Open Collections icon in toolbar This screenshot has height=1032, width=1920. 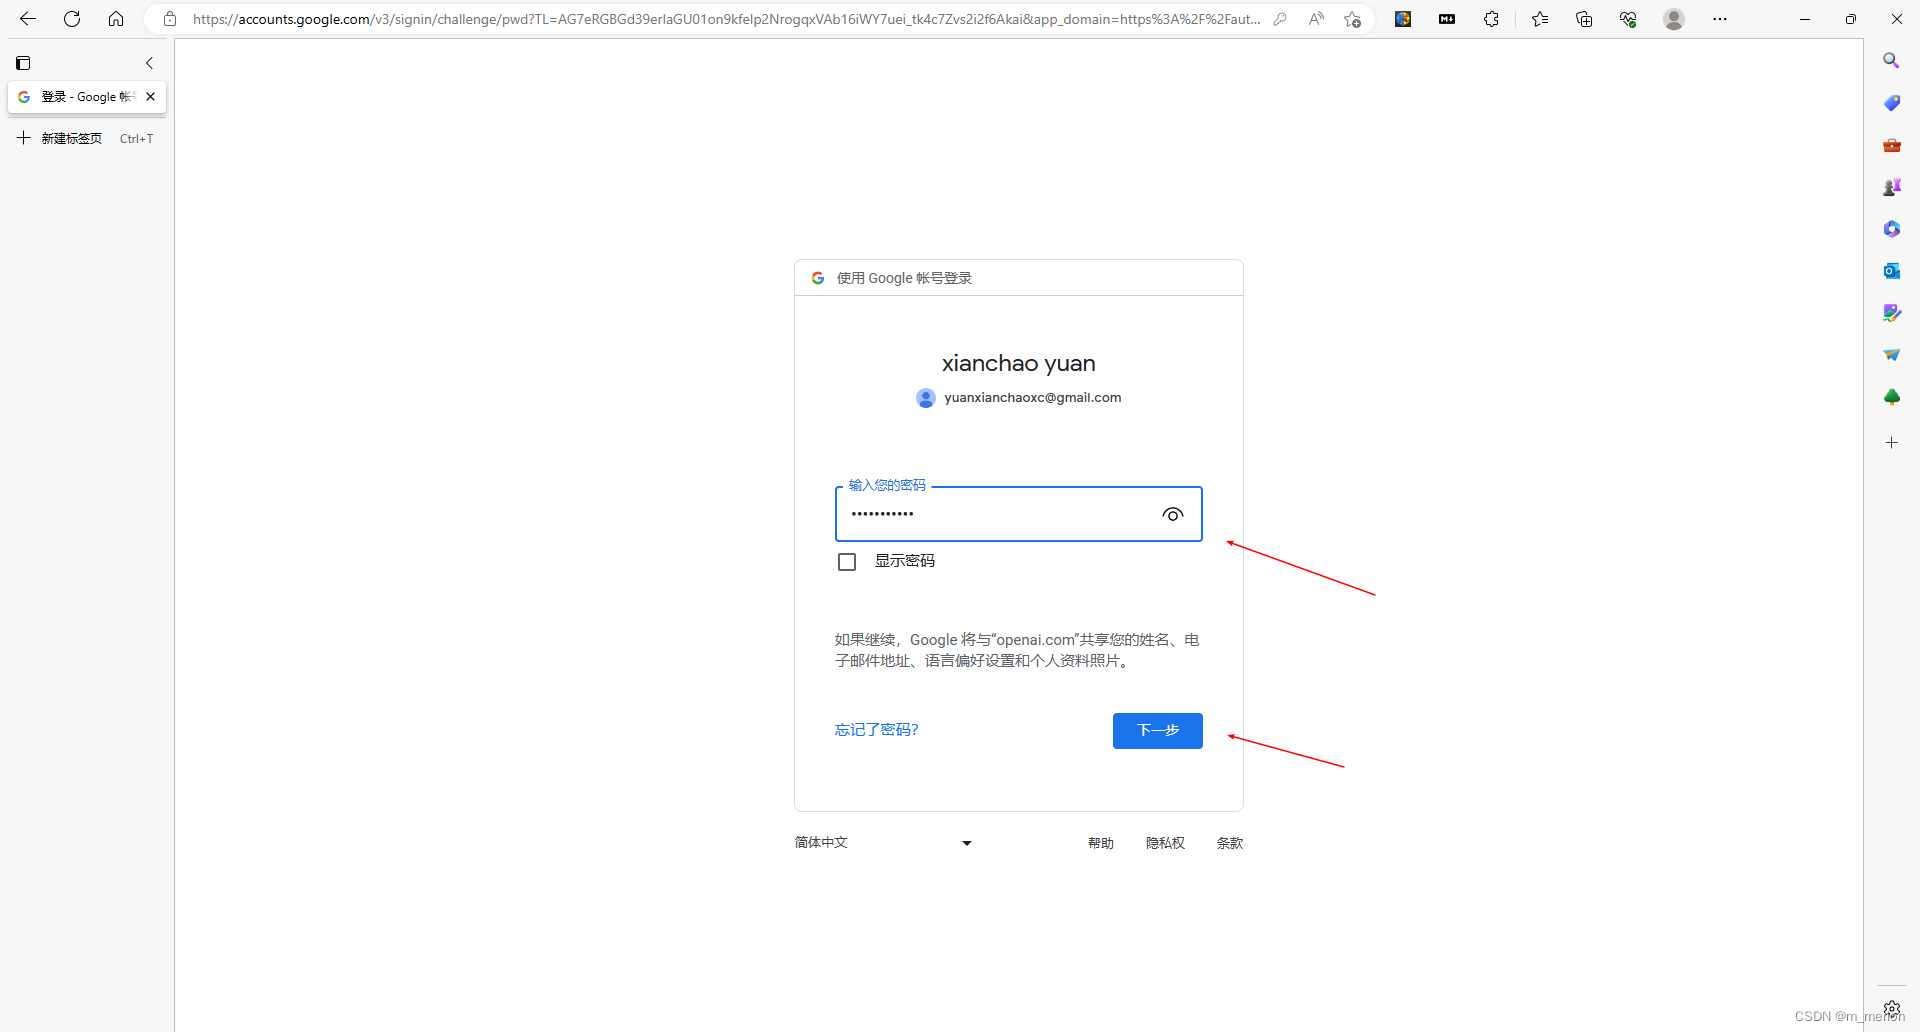point(1584,19)
